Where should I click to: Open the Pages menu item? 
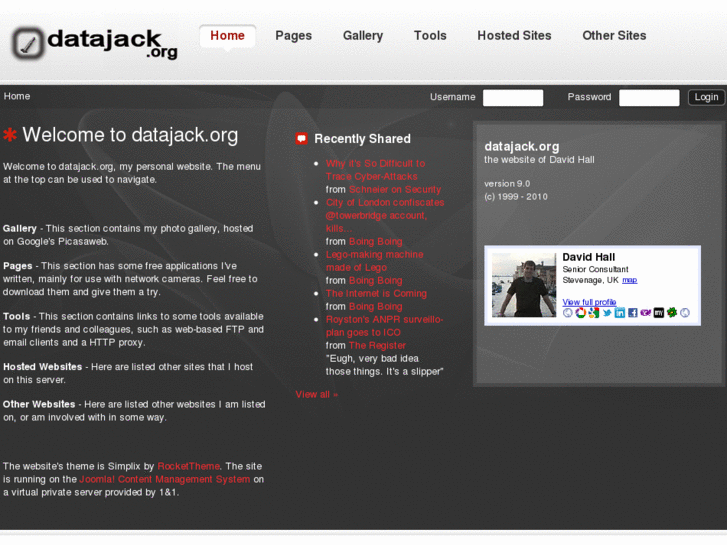point(293,36)
